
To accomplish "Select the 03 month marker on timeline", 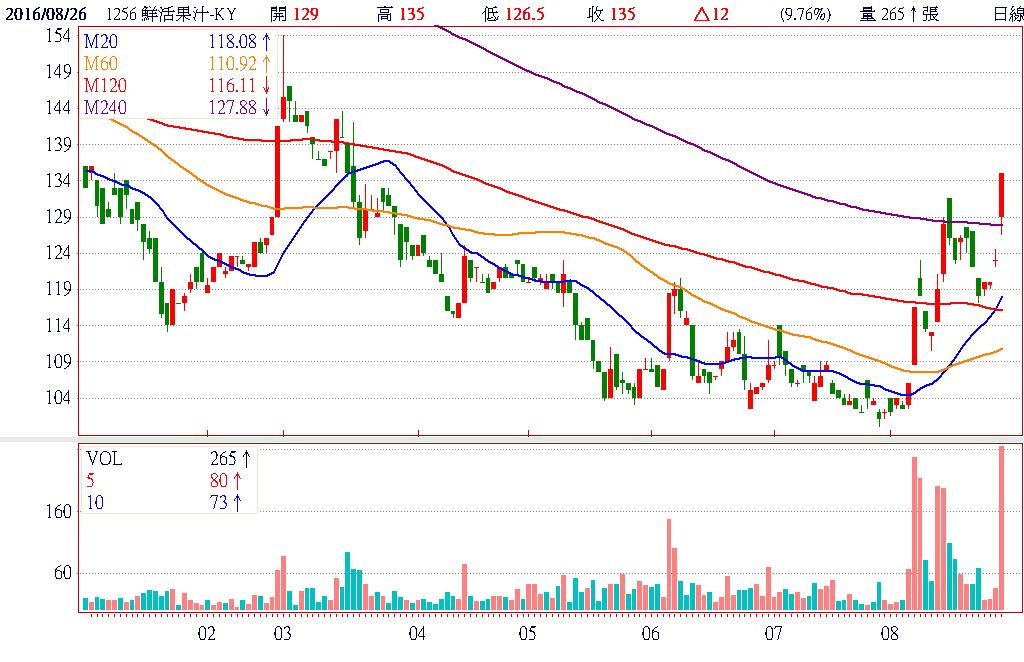I will pos(282,633).
